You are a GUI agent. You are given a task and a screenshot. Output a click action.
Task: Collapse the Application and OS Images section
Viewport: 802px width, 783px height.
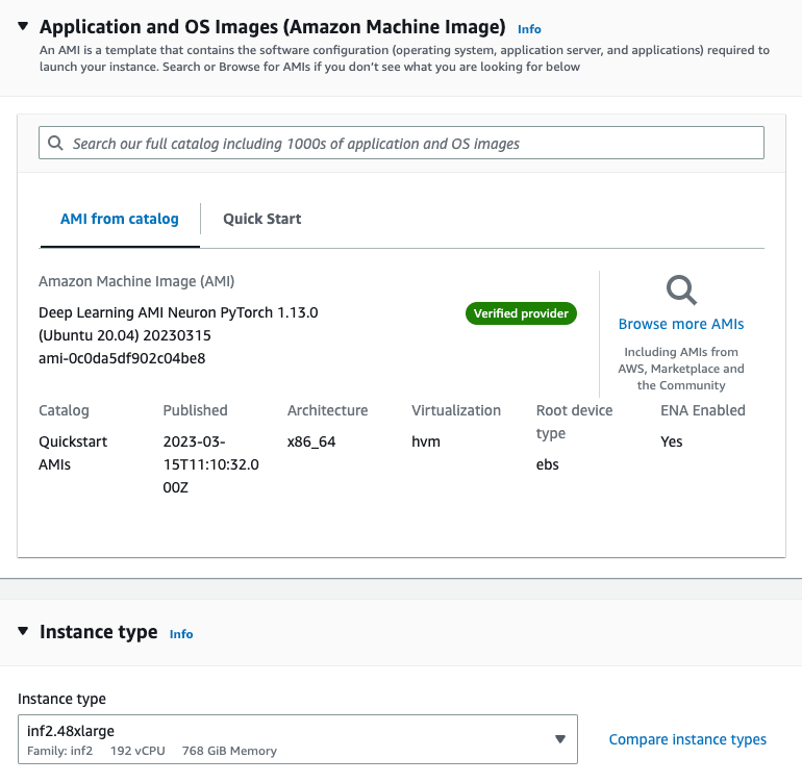click(24, 26)
